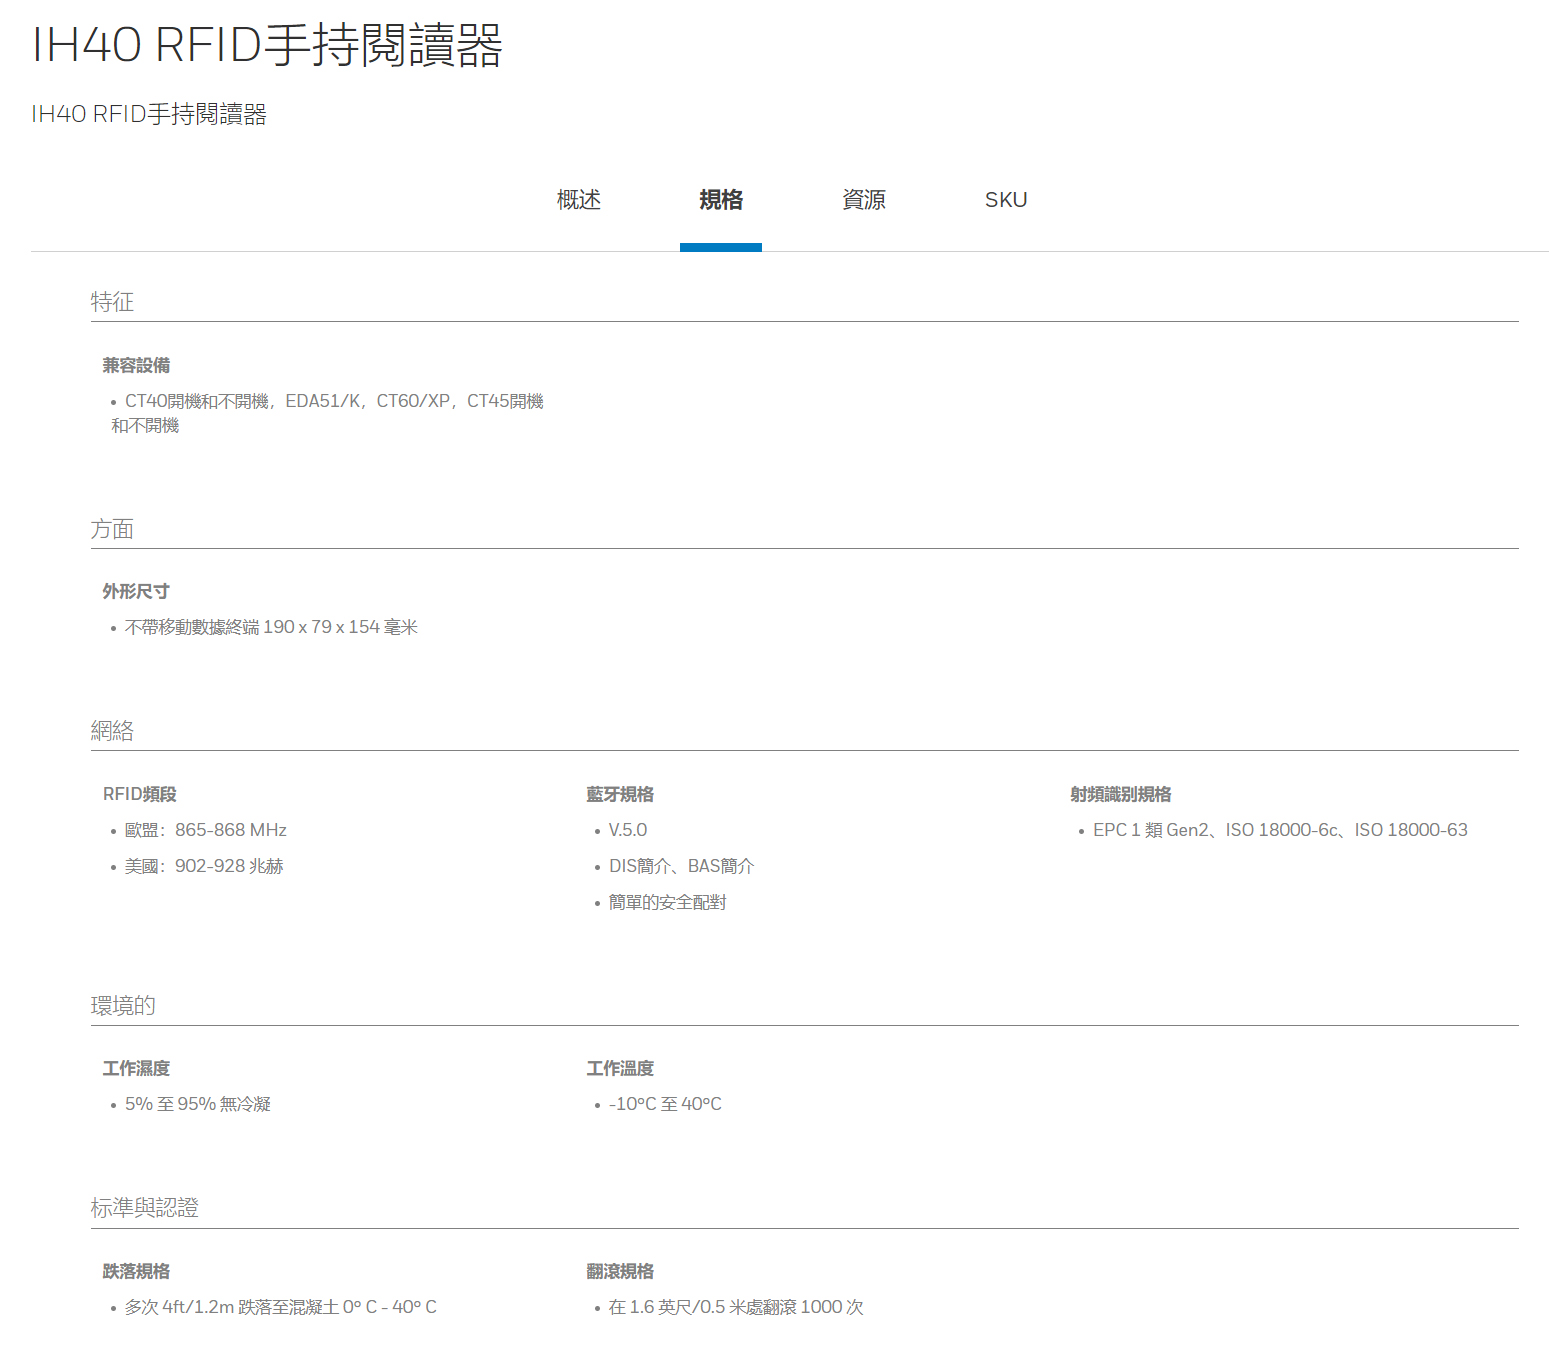Click the 标準與認證 section heading
1549x1364 pixels.
(x=144, y=1208)
